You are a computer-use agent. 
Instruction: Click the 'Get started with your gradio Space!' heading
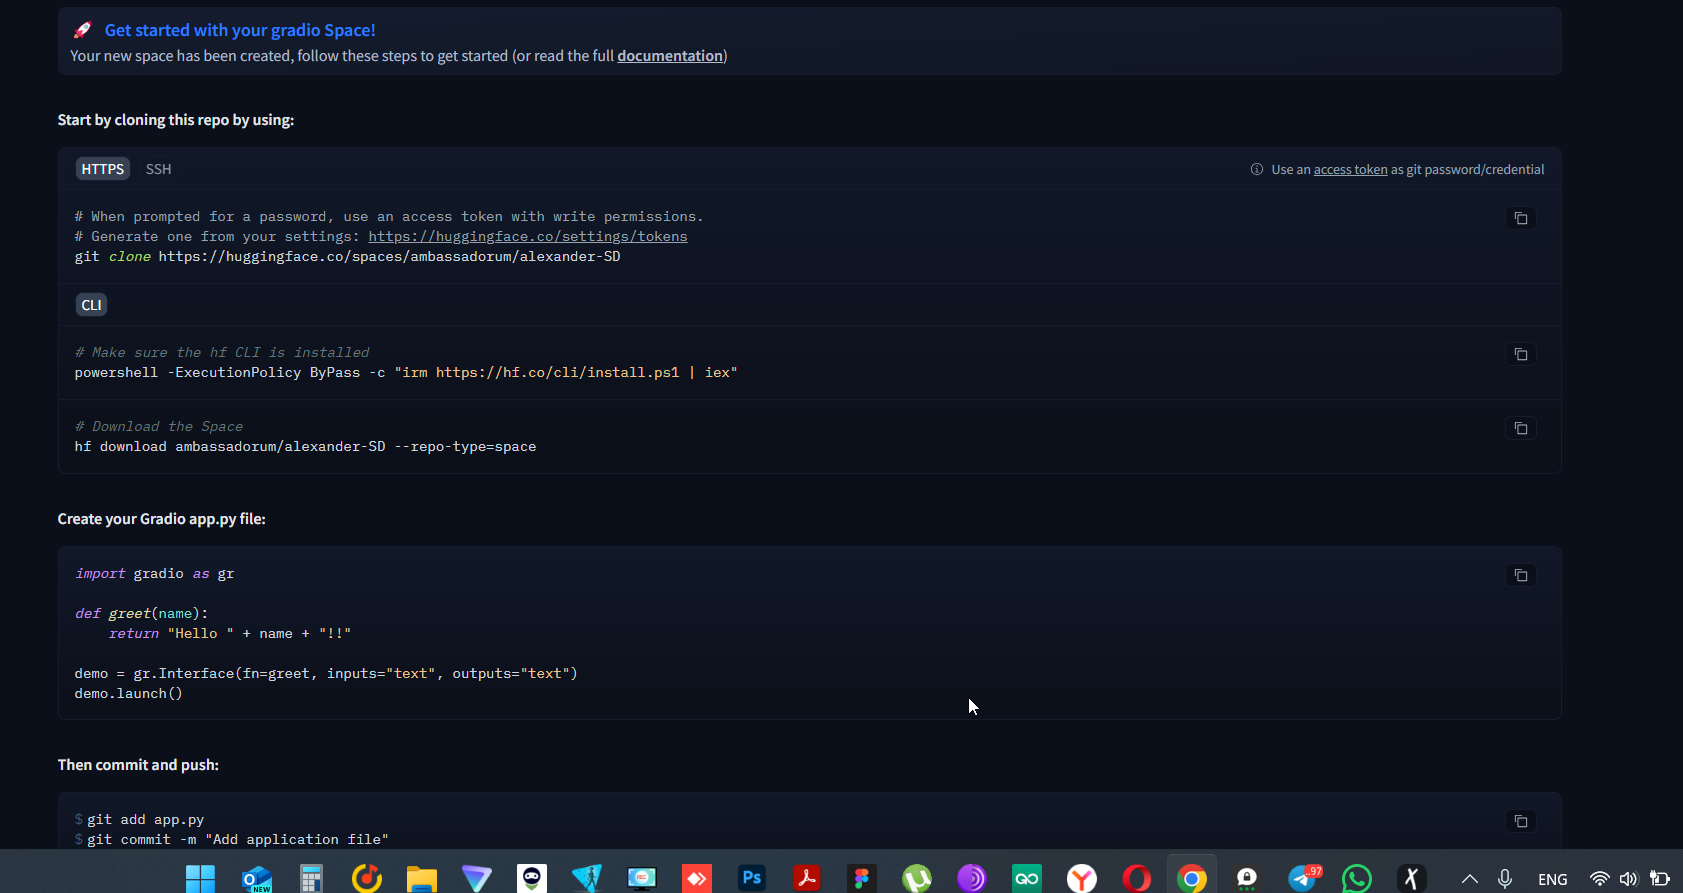(x=240, y=30)
